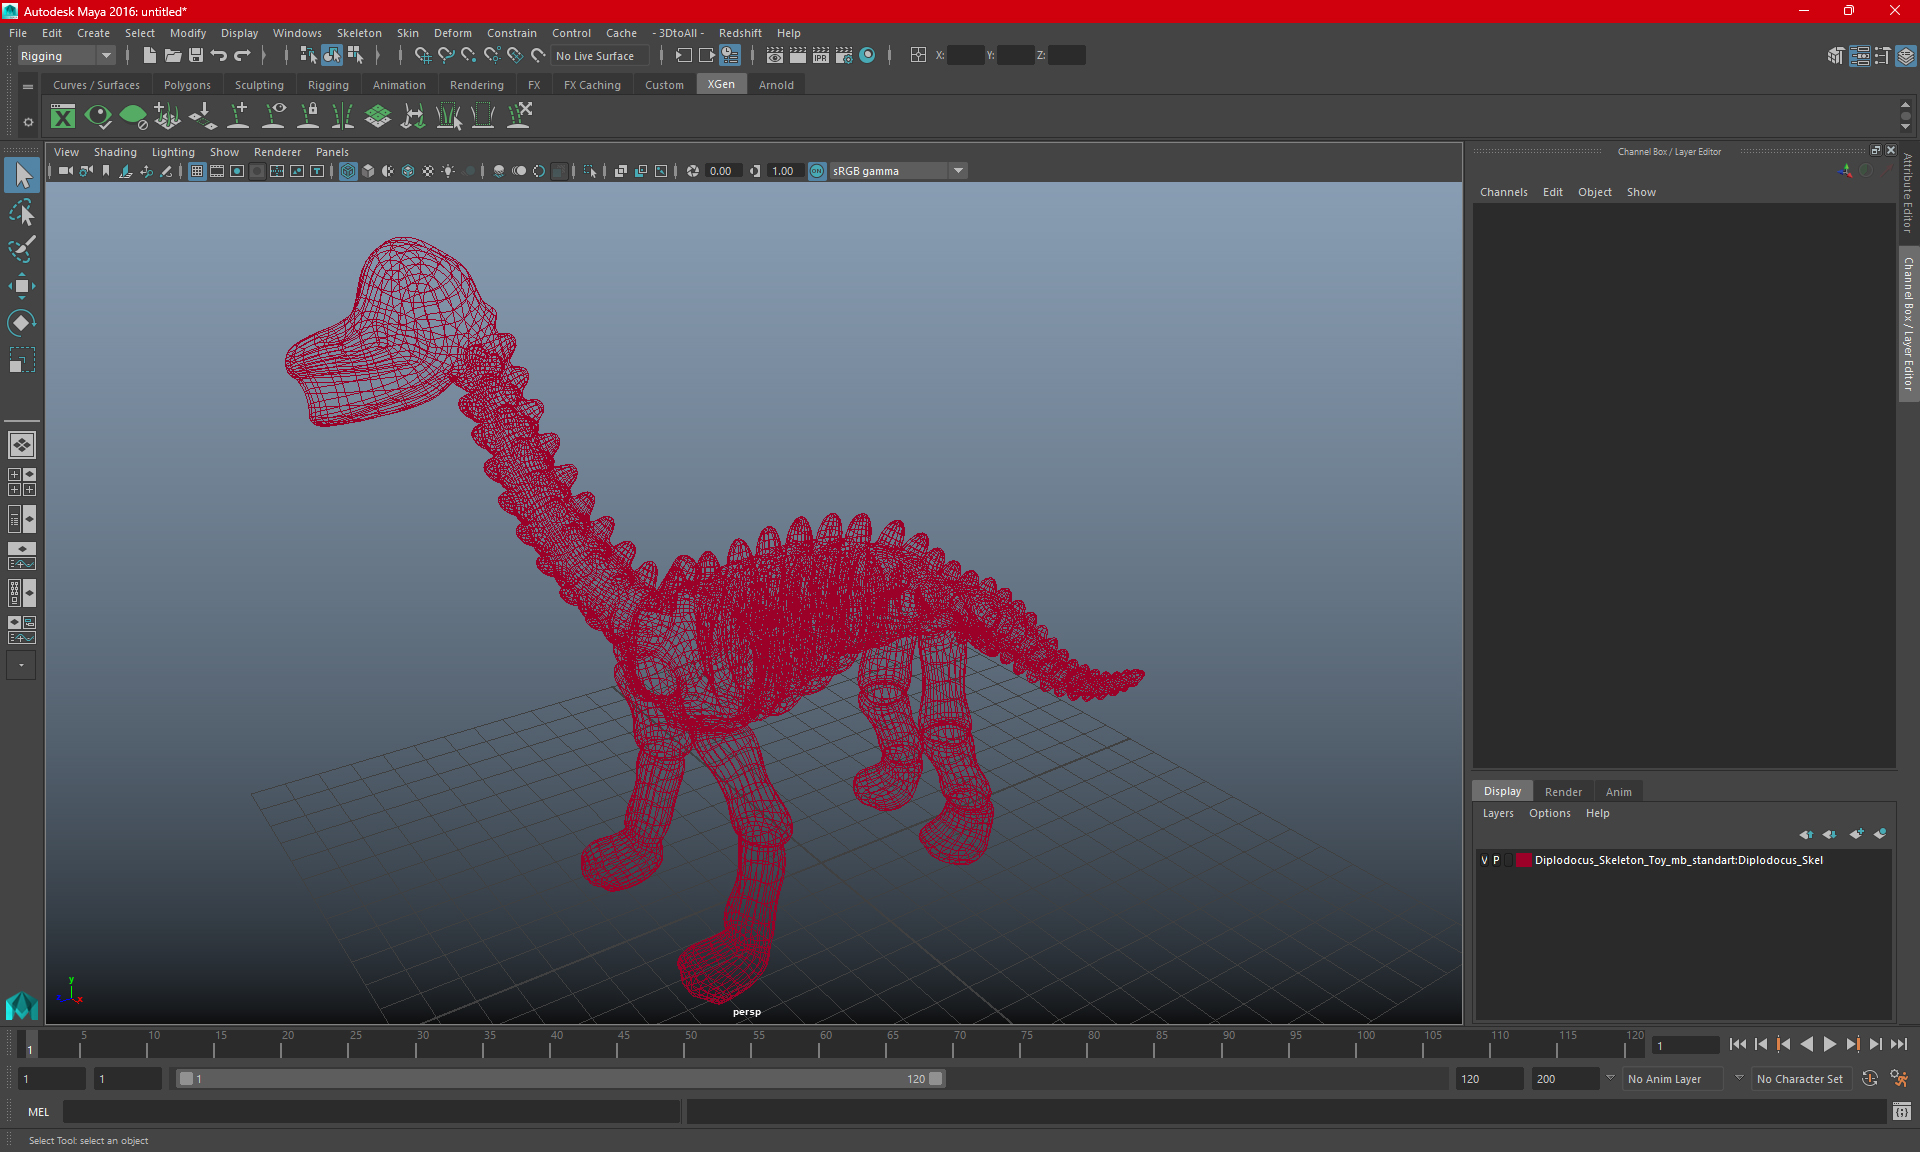This screenshot has width=1920, height=1152.
Task: Click the Redo arrow icon
Action: click(x=242, y=56)
